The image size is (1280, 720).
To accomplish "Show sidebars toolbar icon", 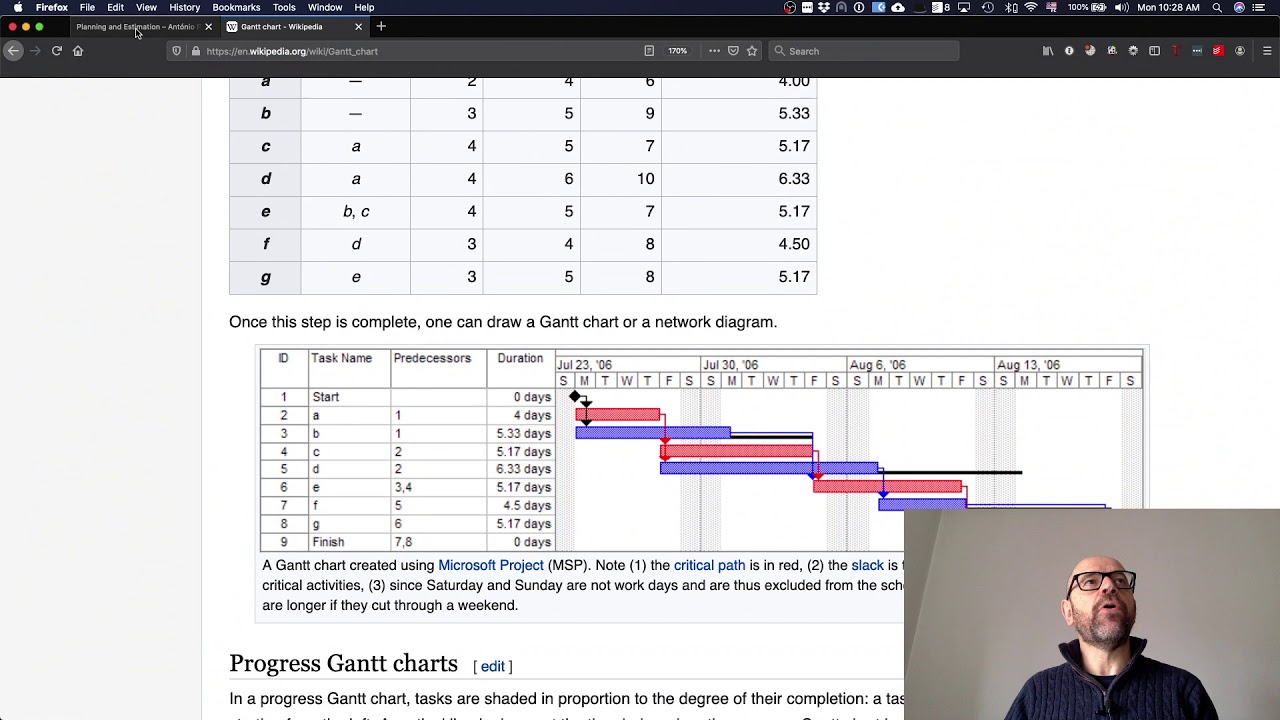I will (x=1154, y=51).
